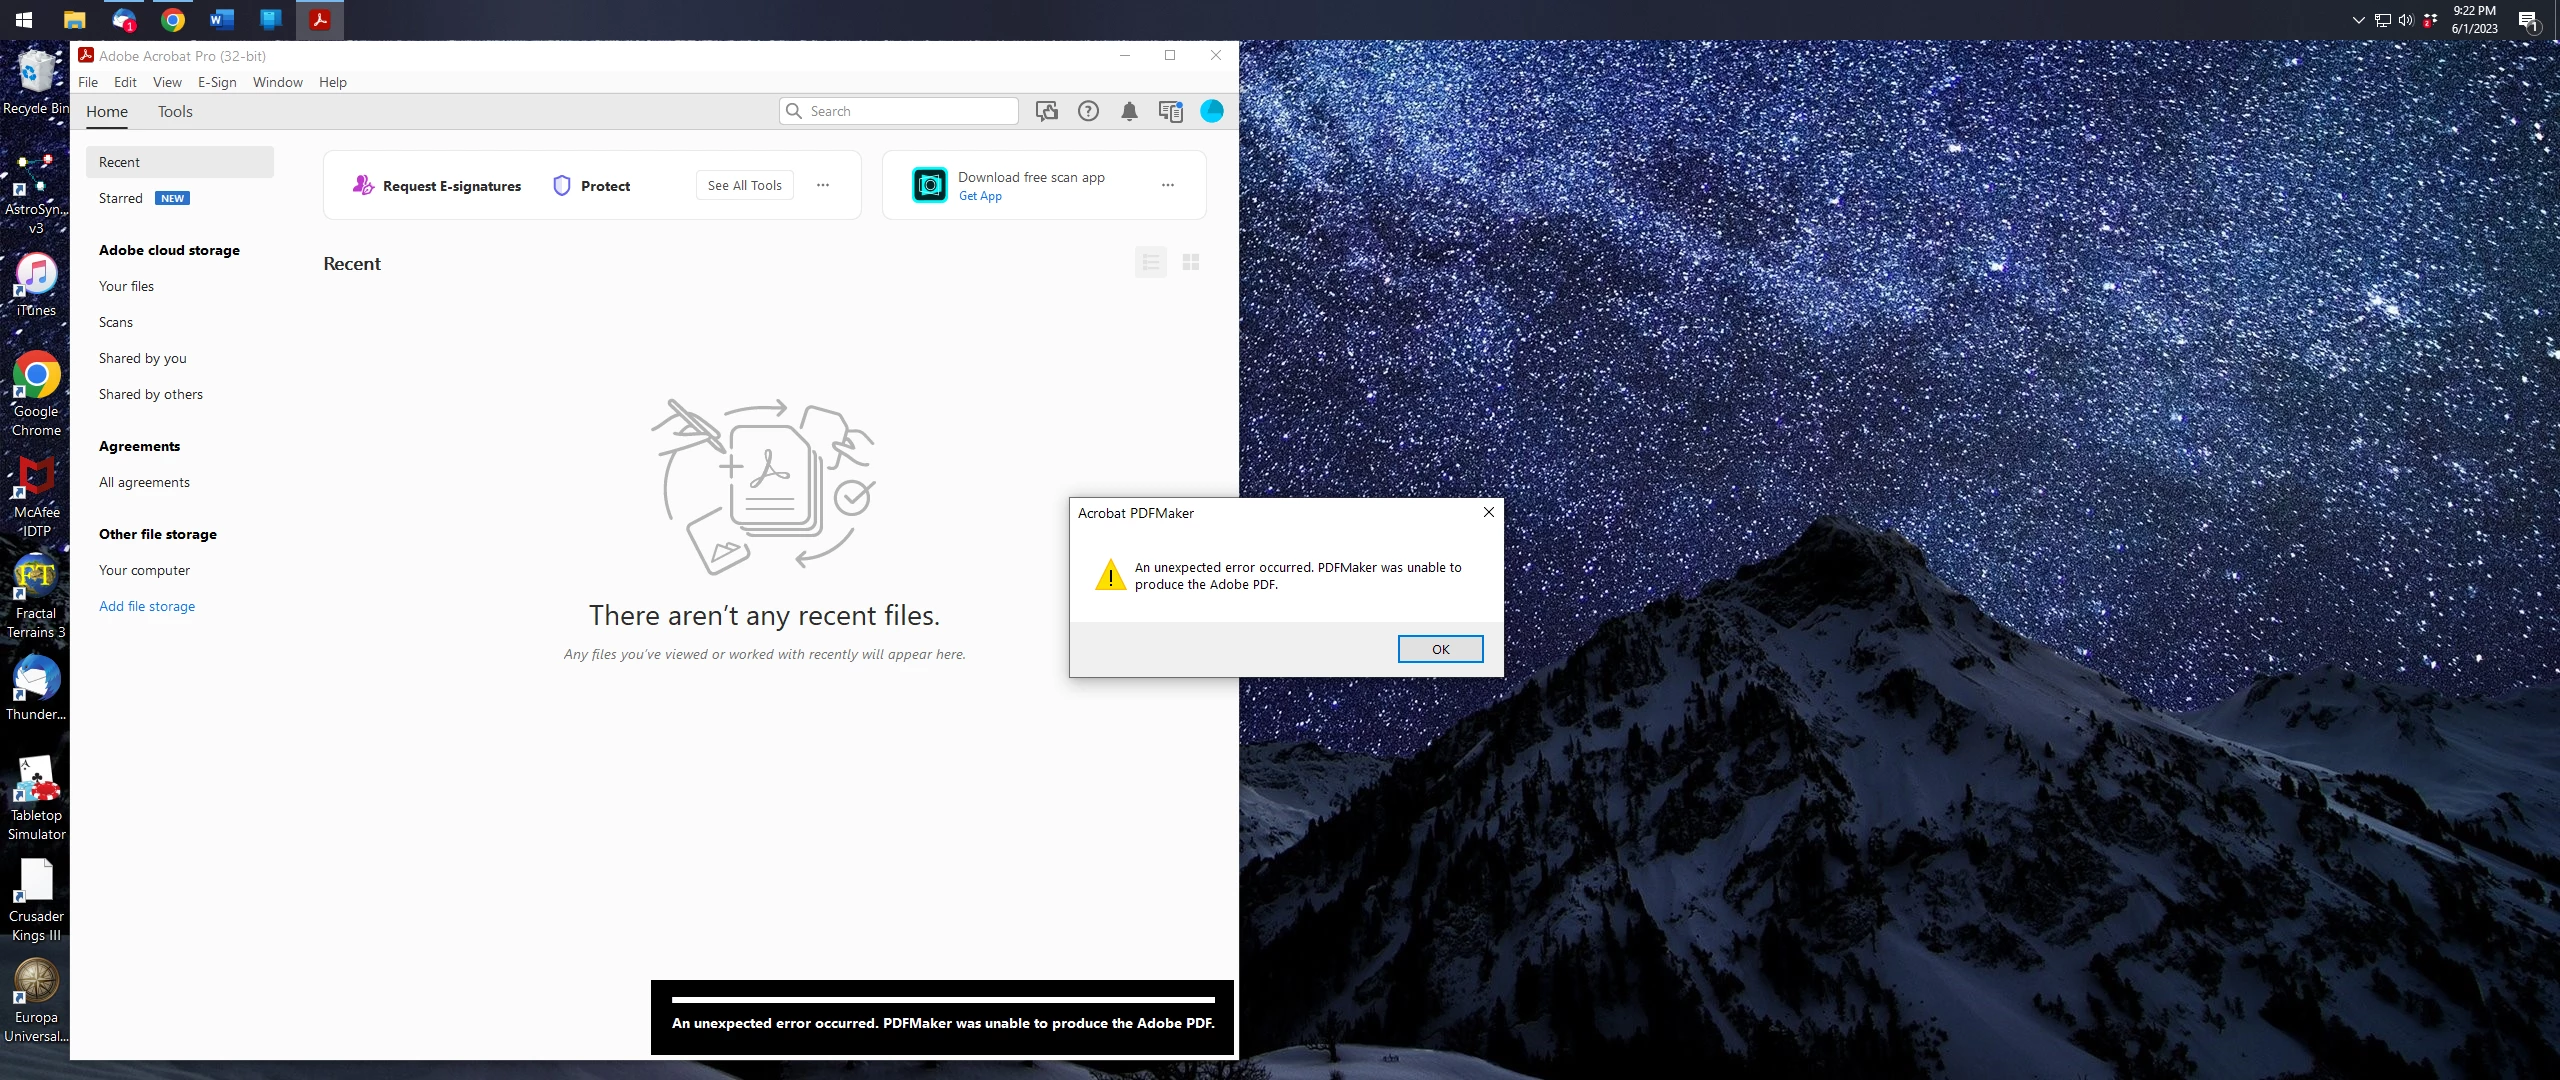Open the Help question mark icon

[1088, 111]
